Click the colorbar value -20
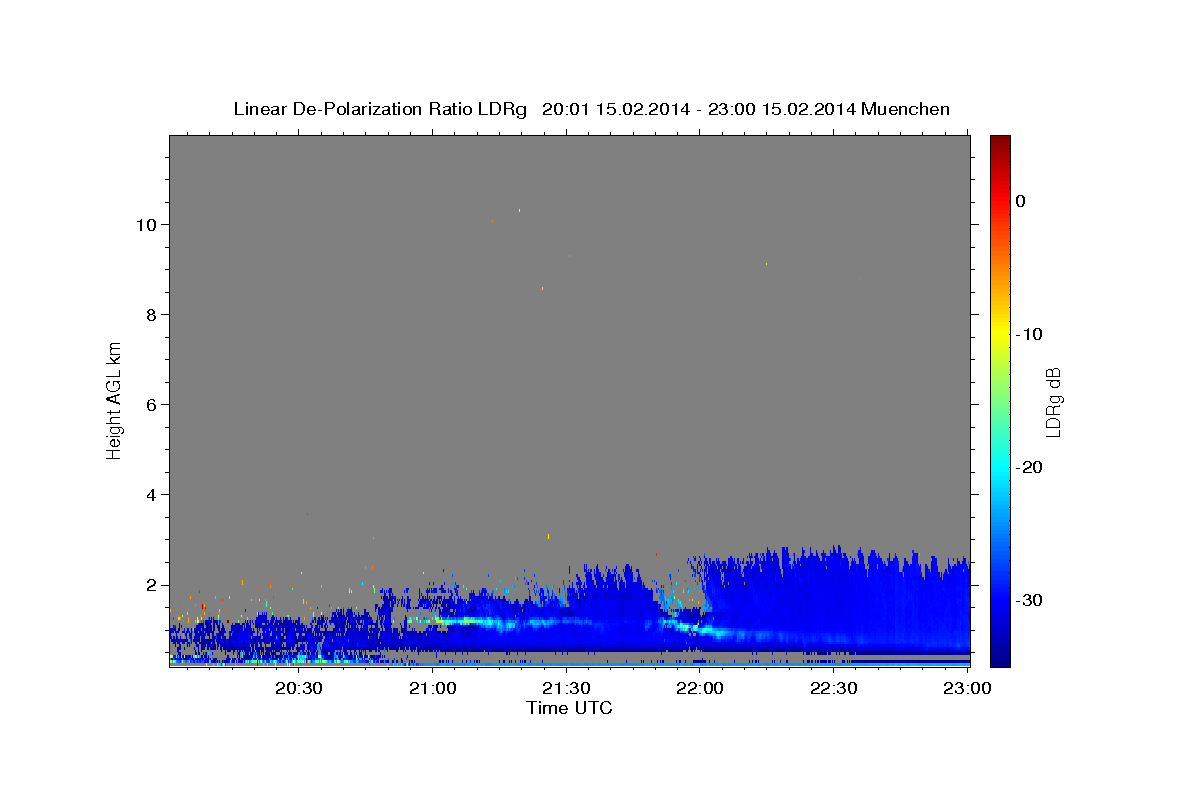Viewport: 1200px width, 800px height. pos(1029,467)
